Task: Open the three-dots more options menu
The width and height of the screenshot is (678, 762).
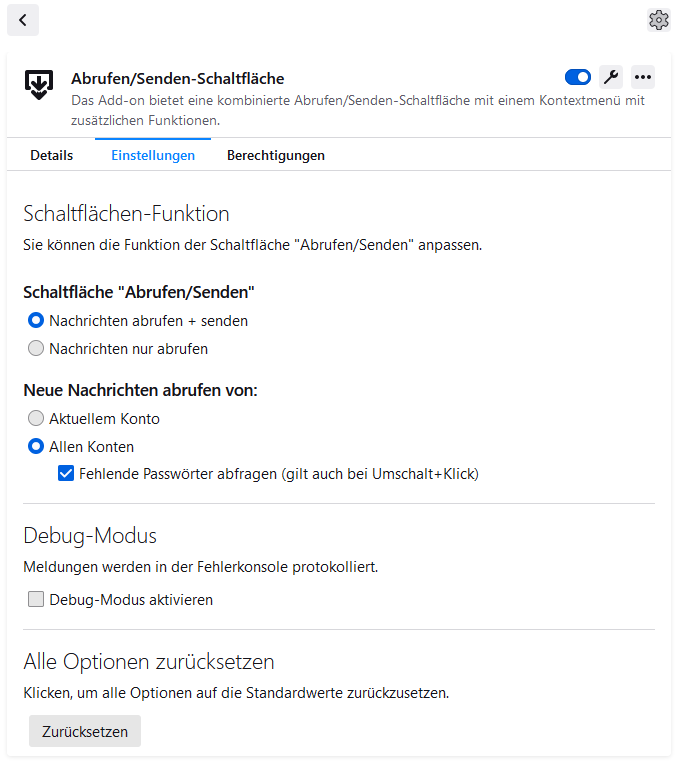Action: coord(643,77)
